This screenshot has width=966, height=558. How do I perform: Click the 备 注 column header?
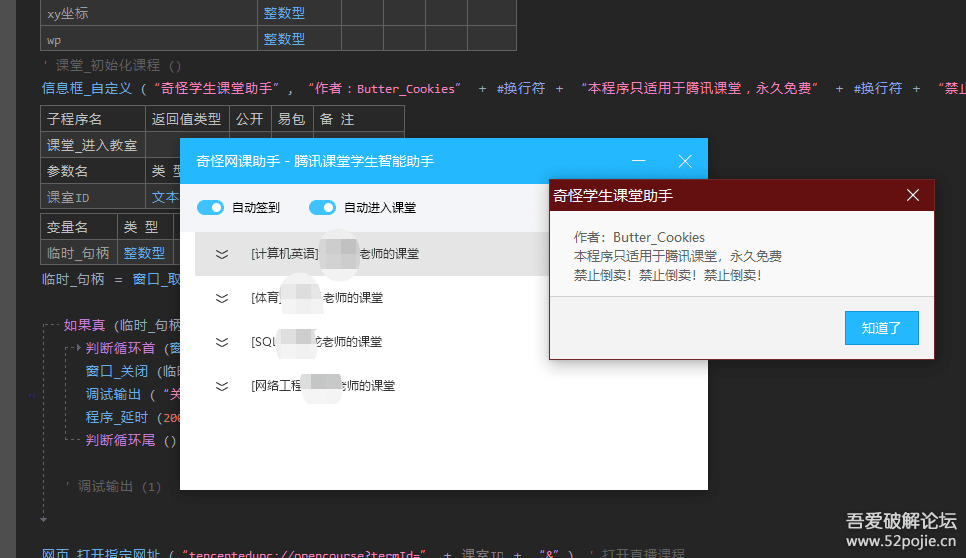point(359,119)
